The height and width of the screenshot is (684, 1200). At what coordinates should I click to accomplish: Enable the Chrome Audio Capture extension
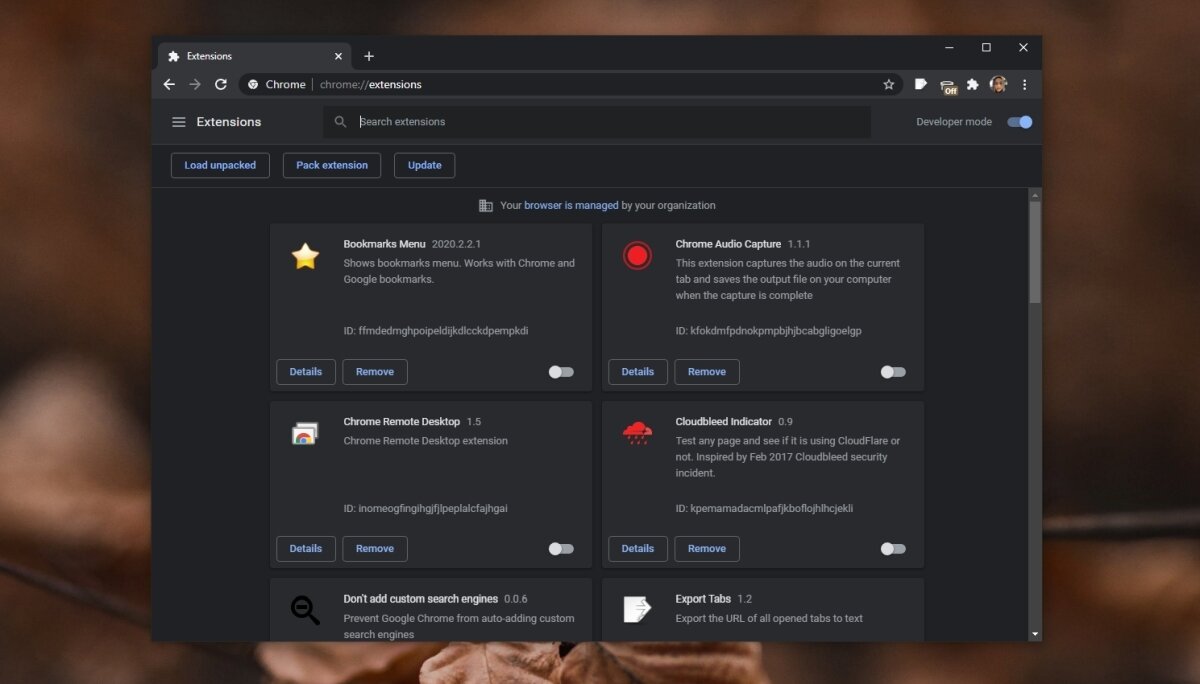[893, 372]
